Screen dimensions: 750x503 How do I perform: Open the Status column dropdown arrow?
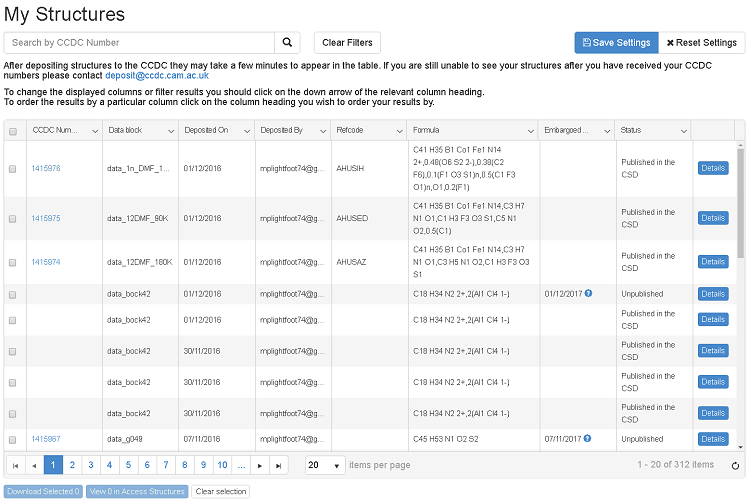[x=684, y=131]
